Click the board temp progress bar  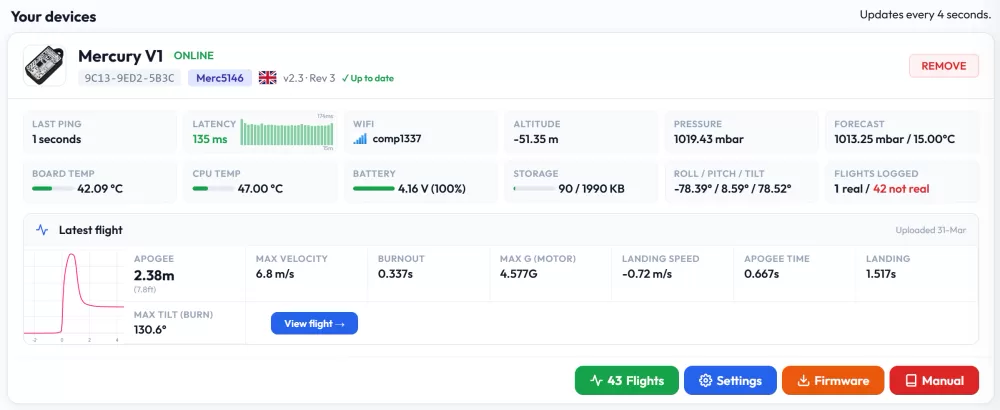tap(52, 188)
